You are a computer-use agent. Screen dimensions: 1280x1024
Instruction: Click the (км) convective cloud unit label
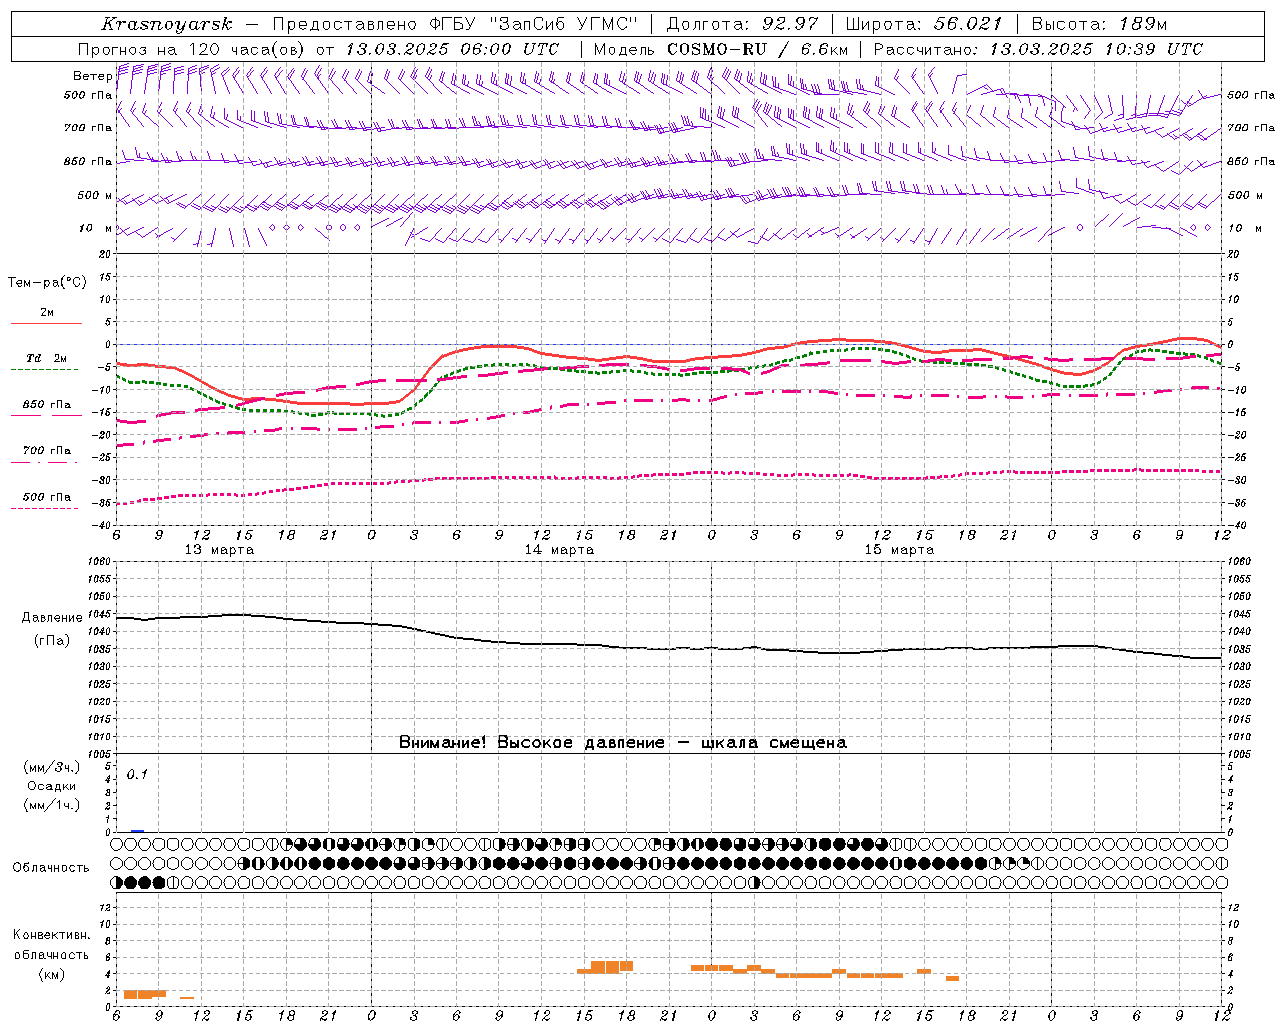pos(52,973)
